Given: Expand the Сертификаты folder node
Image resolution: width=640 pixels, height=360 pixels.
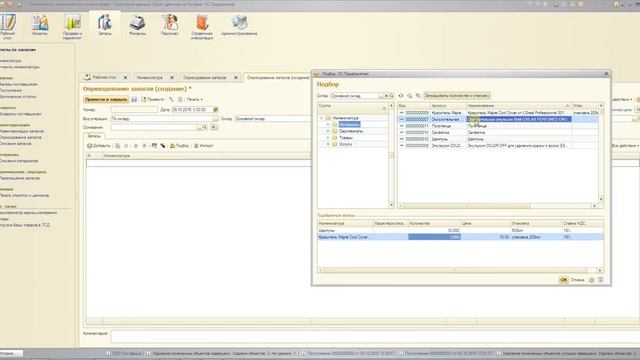Looking at the screenshot, I should (x=328, y=131).
